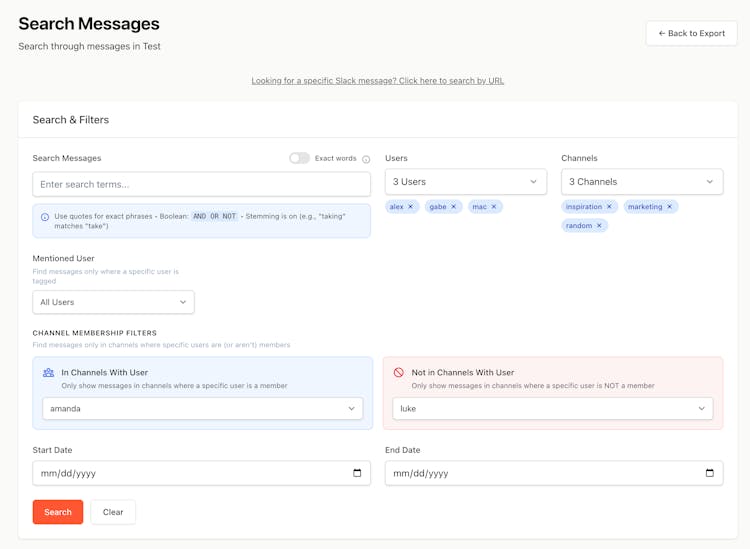Viewport: 750px width, 549px height.
Task: Click the Clear button
Action: point(113,512)
